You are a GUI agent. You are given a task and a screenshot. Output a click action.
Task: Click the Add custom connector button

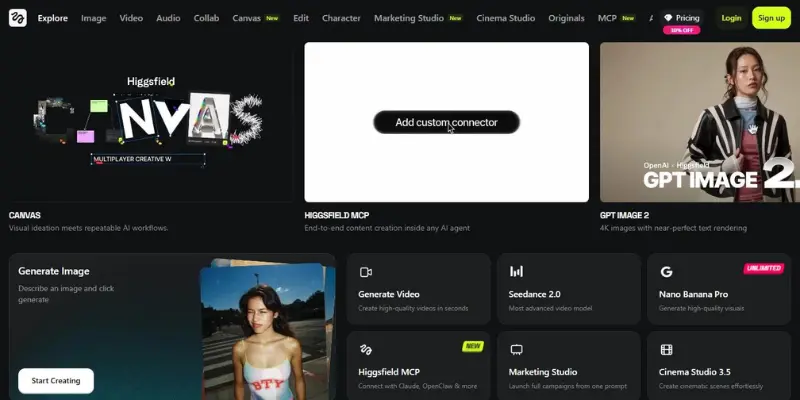tap(446, 122)
